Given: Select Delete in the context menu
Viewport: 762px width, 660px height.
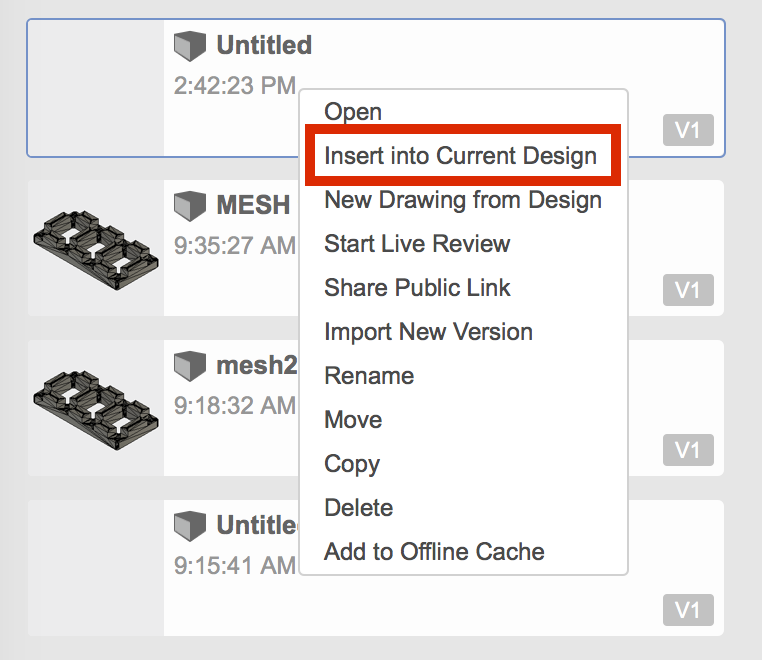Looking at the screenshot, I should click(358, 508).
